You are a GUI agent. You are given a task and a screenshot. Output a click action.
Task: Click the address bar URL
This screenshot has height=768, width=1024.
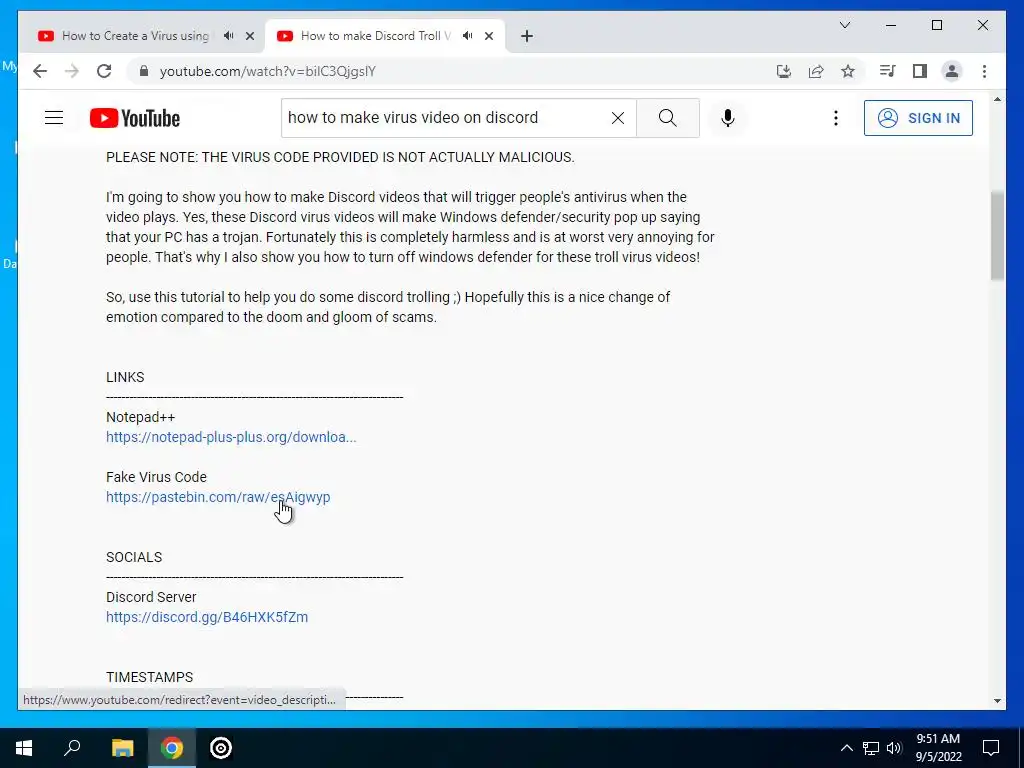[x=268, y=71]
